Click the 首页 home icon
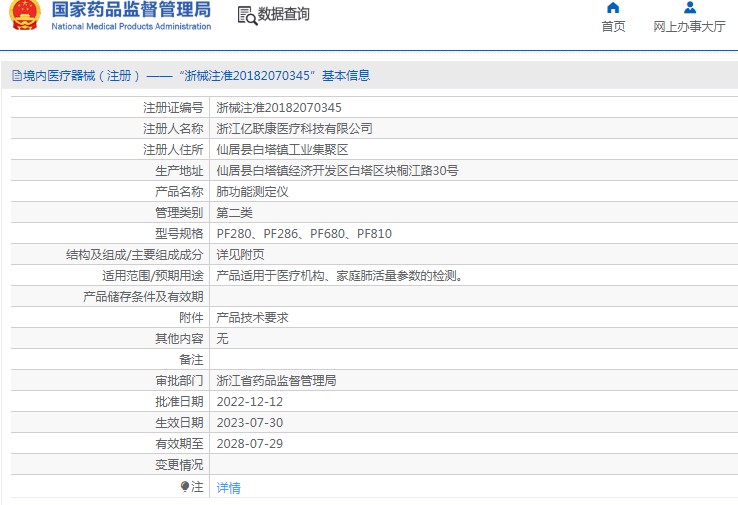Screen dimensions: 738x505 coord(613,8)
